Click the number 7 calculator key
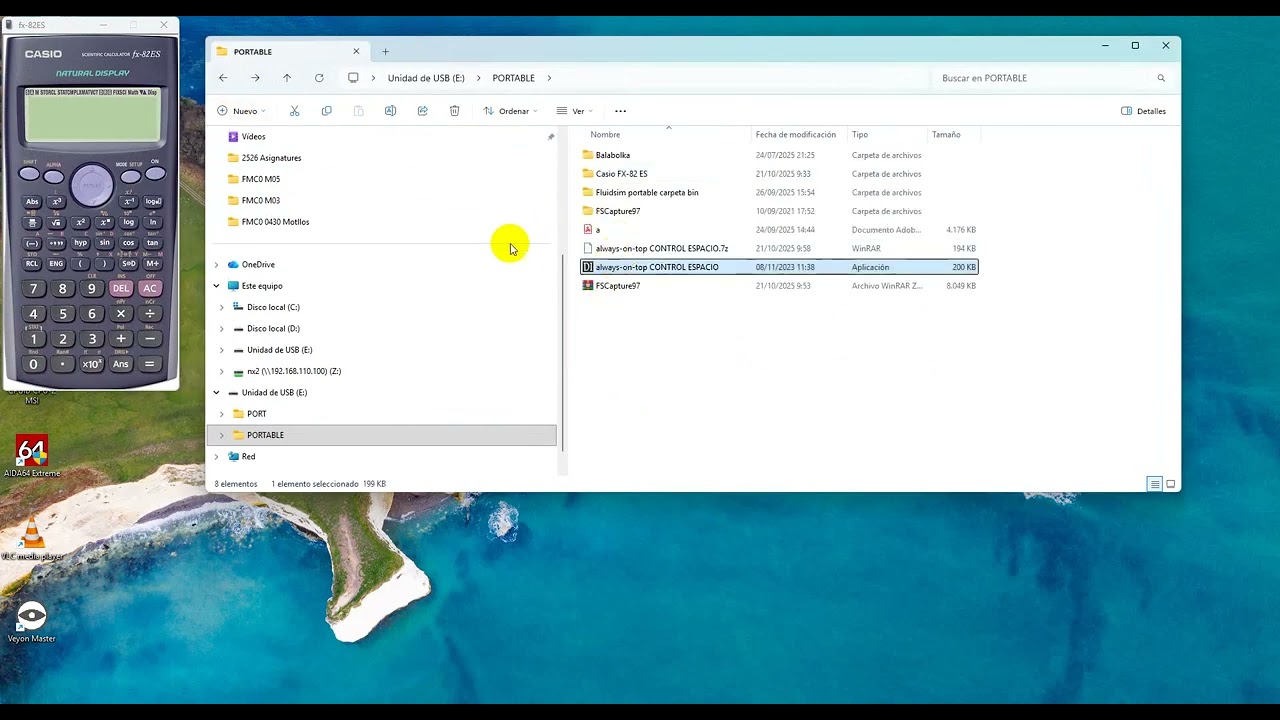 pyautogui.click(x=33, y=289)
